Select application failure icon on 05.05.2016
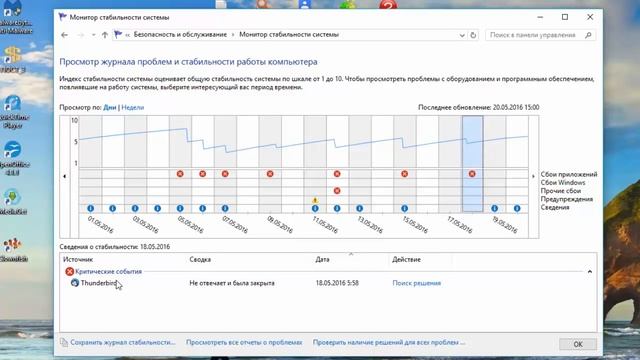Image resolution: width=640 pixels, height=360 pixels. (x=180, y=174)
